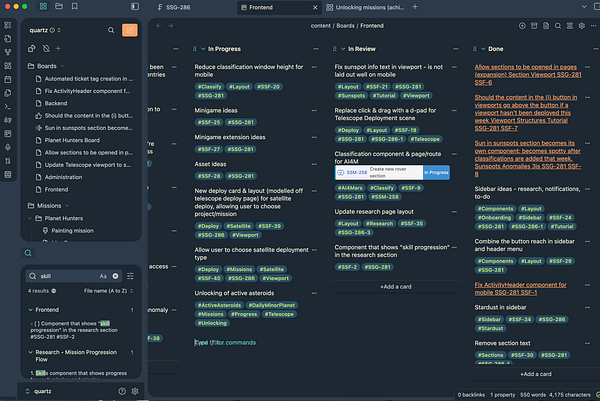This screenshot has height=401, width=600.
Task: Open Administration note in file tree
Action: tap(63, 177)
